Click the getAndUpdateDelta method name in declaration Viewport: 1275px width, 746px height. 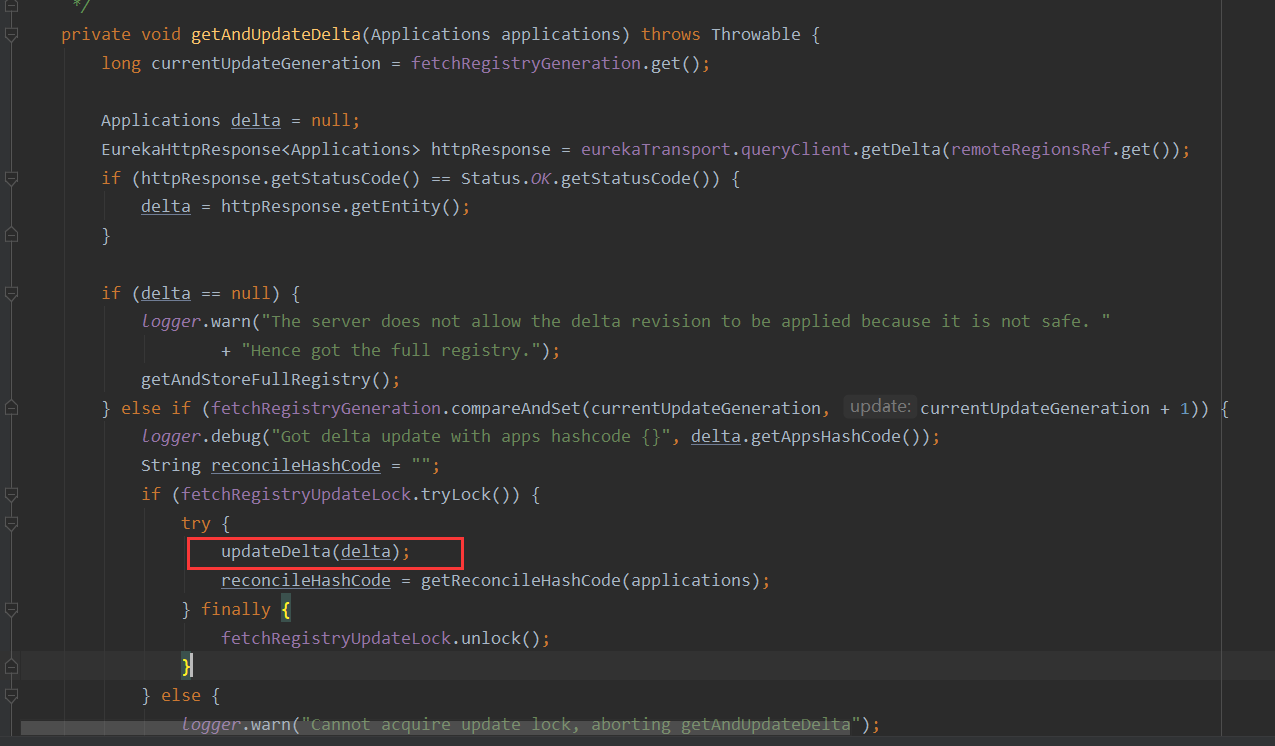(276, 34)
